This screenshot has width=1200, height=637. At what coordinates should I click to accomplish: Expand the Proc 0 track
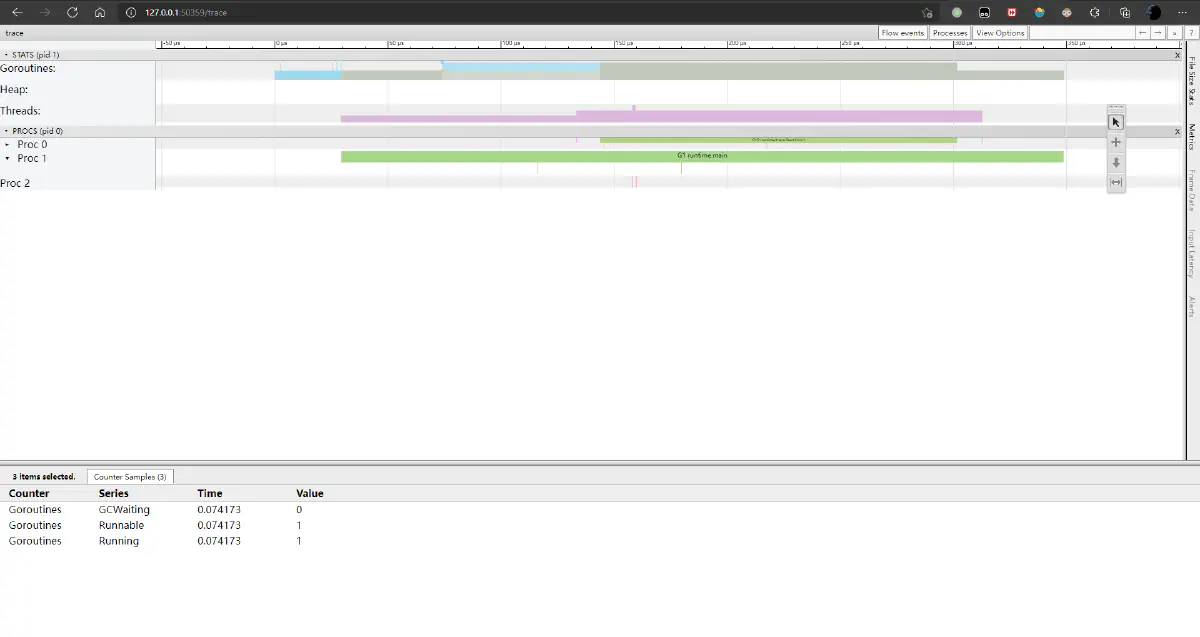pyautogui.click(x=8, y=145)
